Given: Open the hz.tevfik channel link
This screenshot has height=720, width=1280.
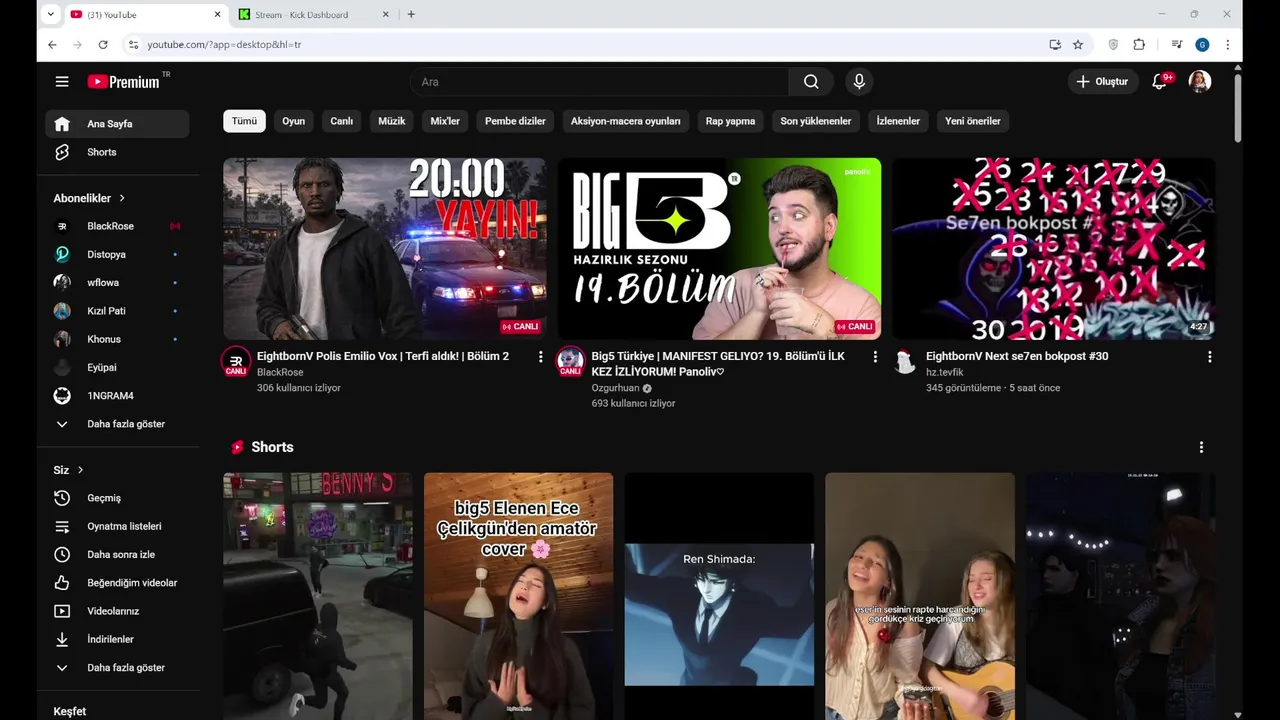Looking at the screenshot, I should 944,372.
